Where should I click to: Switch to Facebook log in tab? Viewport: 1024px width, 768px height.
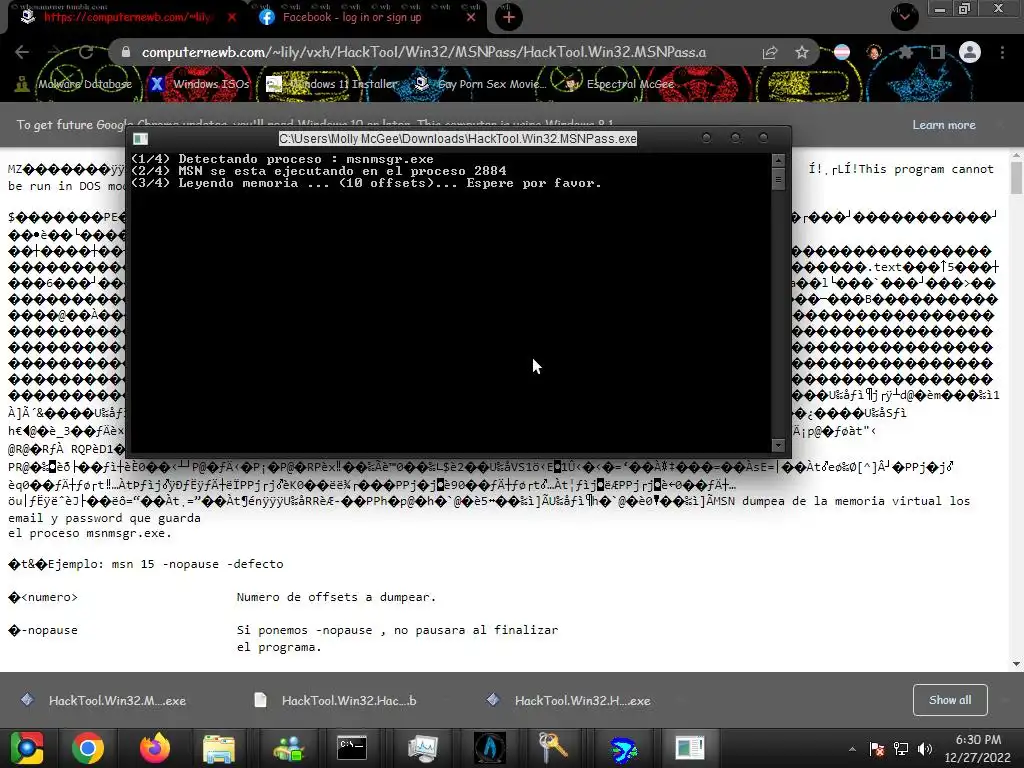[x=351, y=17]
